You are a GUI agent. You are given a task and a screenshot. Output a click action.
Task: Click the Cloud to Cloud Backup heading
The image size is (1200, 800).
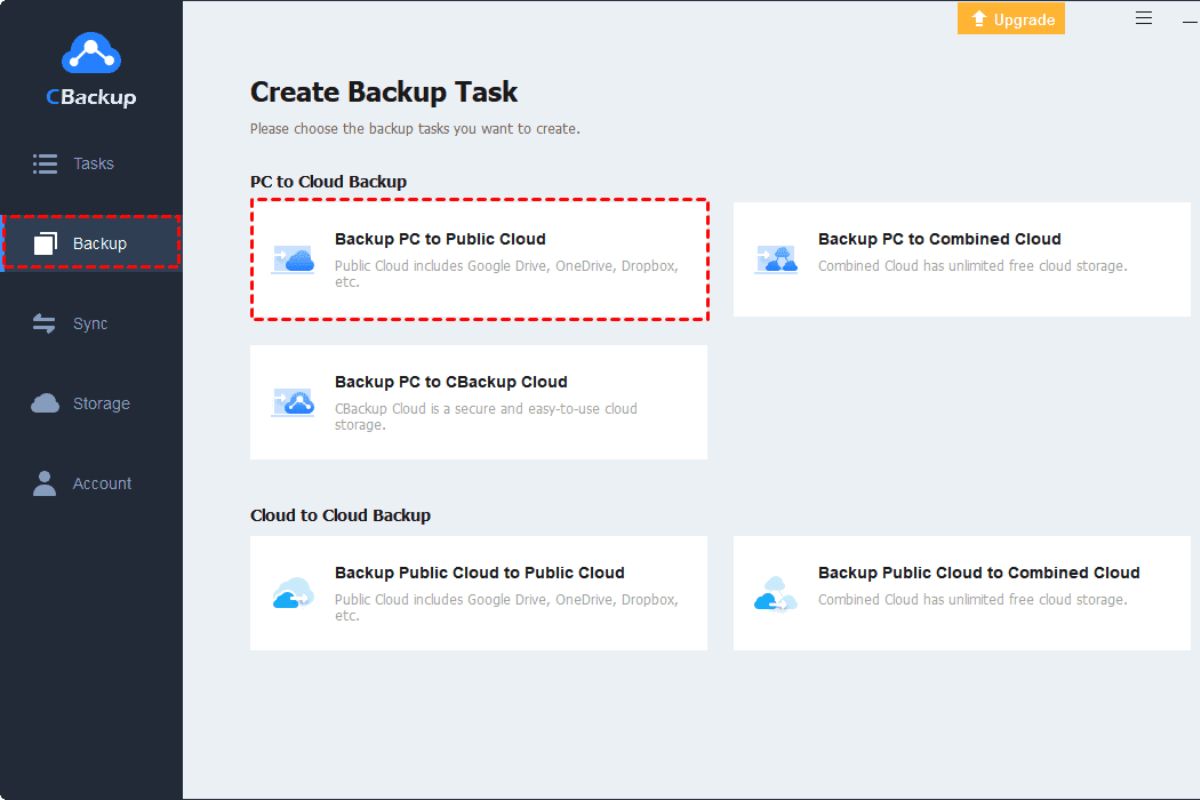[x=340, y=516]
